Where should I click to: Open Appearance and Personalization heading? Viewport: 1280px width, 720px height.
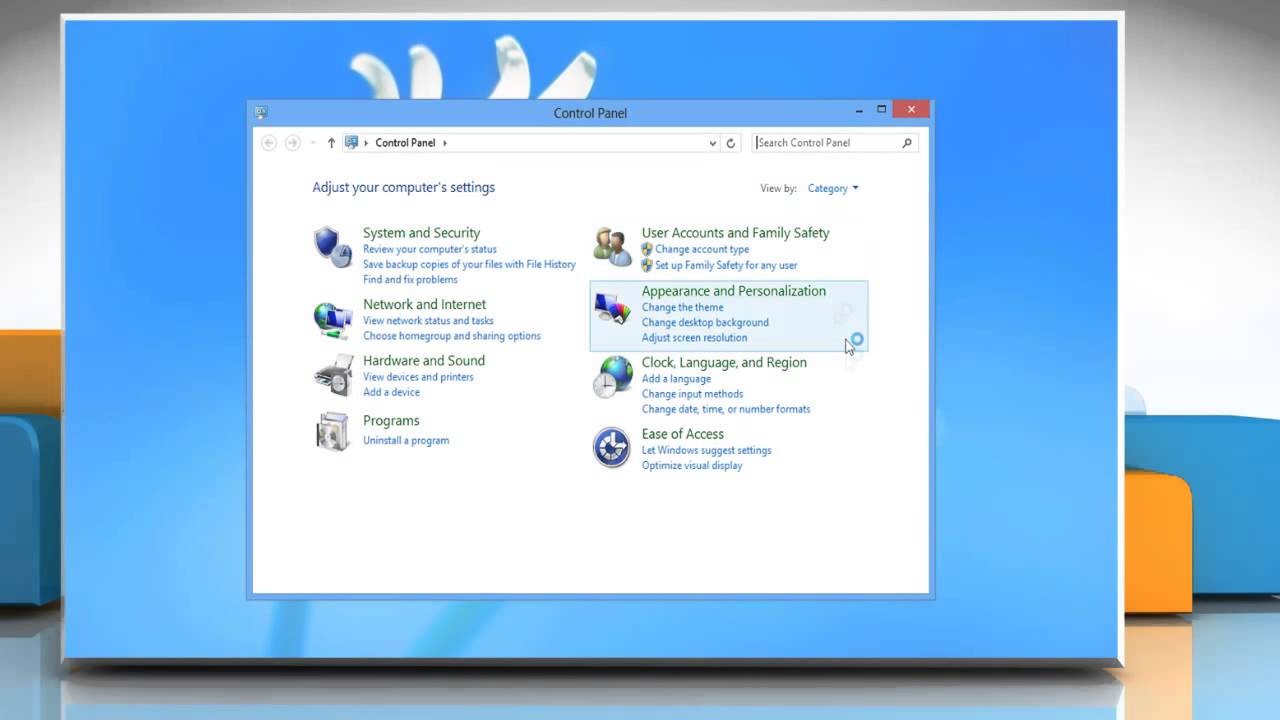[733, 291]
